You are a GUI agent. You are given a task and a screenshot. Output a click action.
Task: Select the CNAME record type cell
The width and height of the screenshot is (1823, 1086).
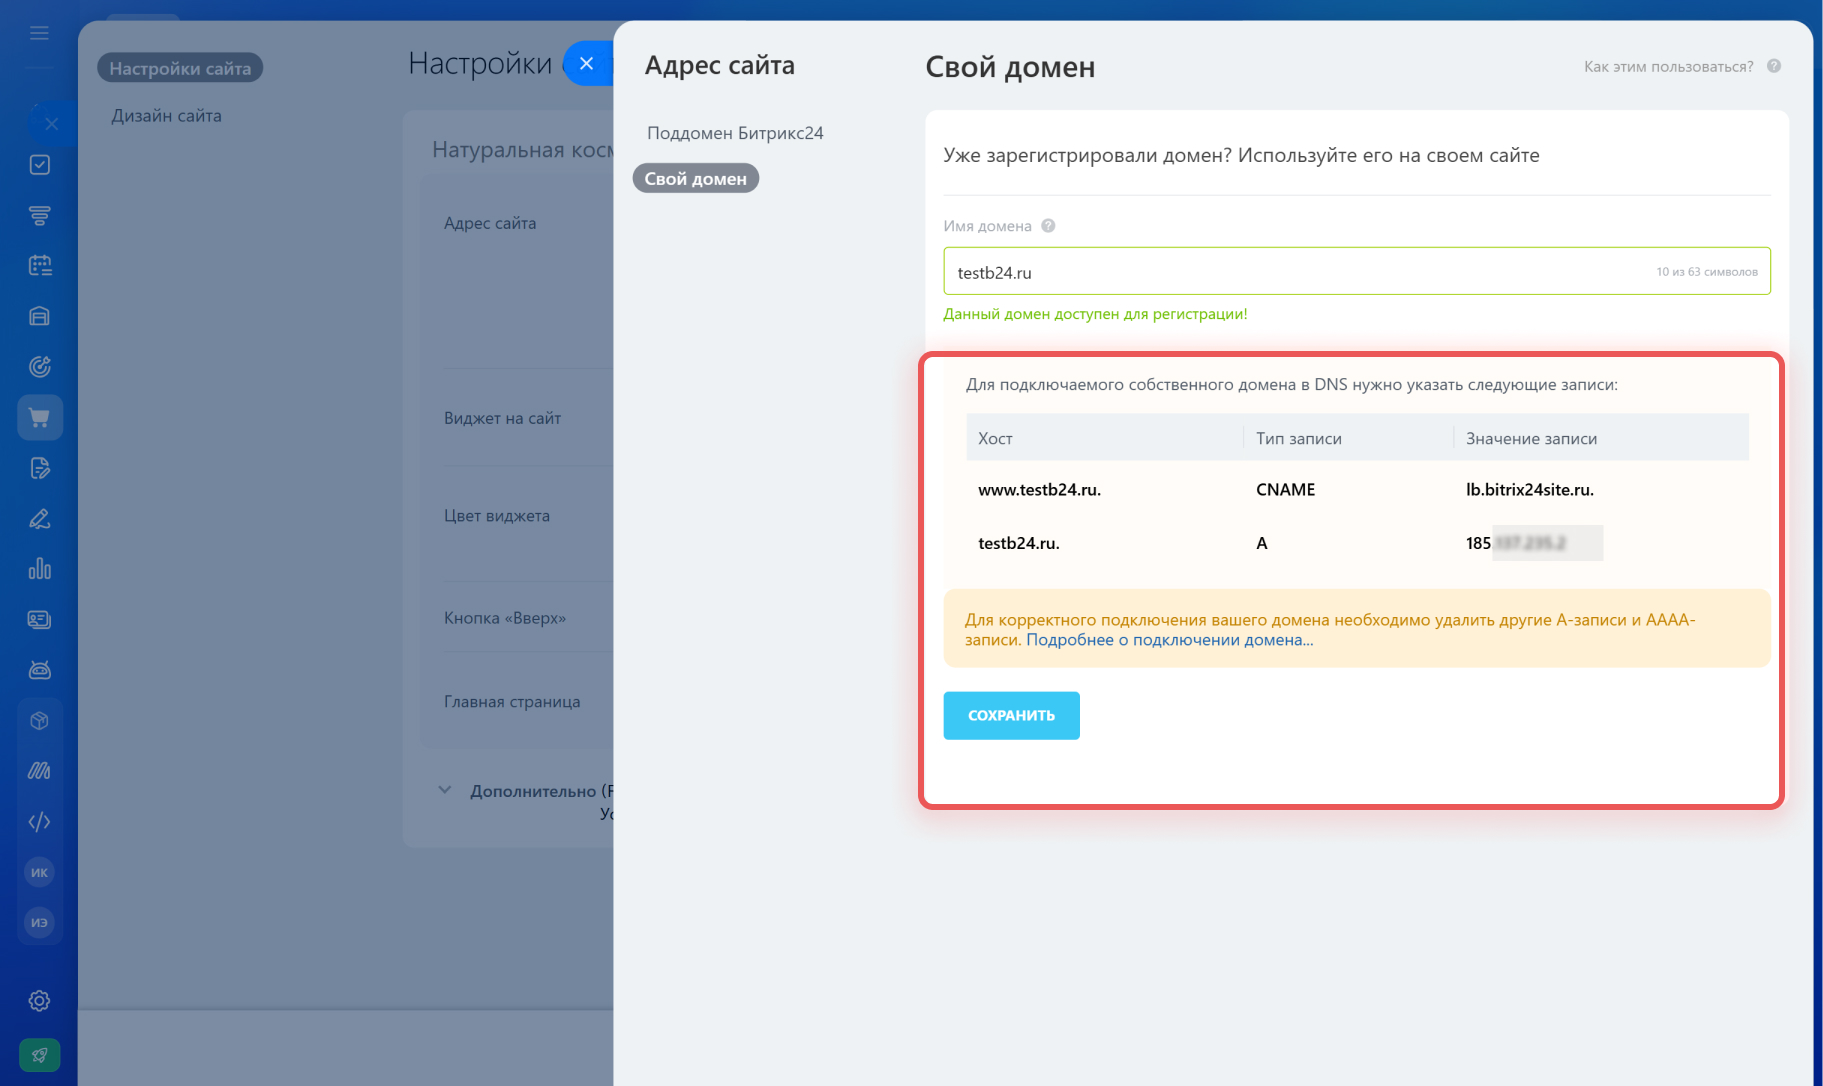[1286, 490]
